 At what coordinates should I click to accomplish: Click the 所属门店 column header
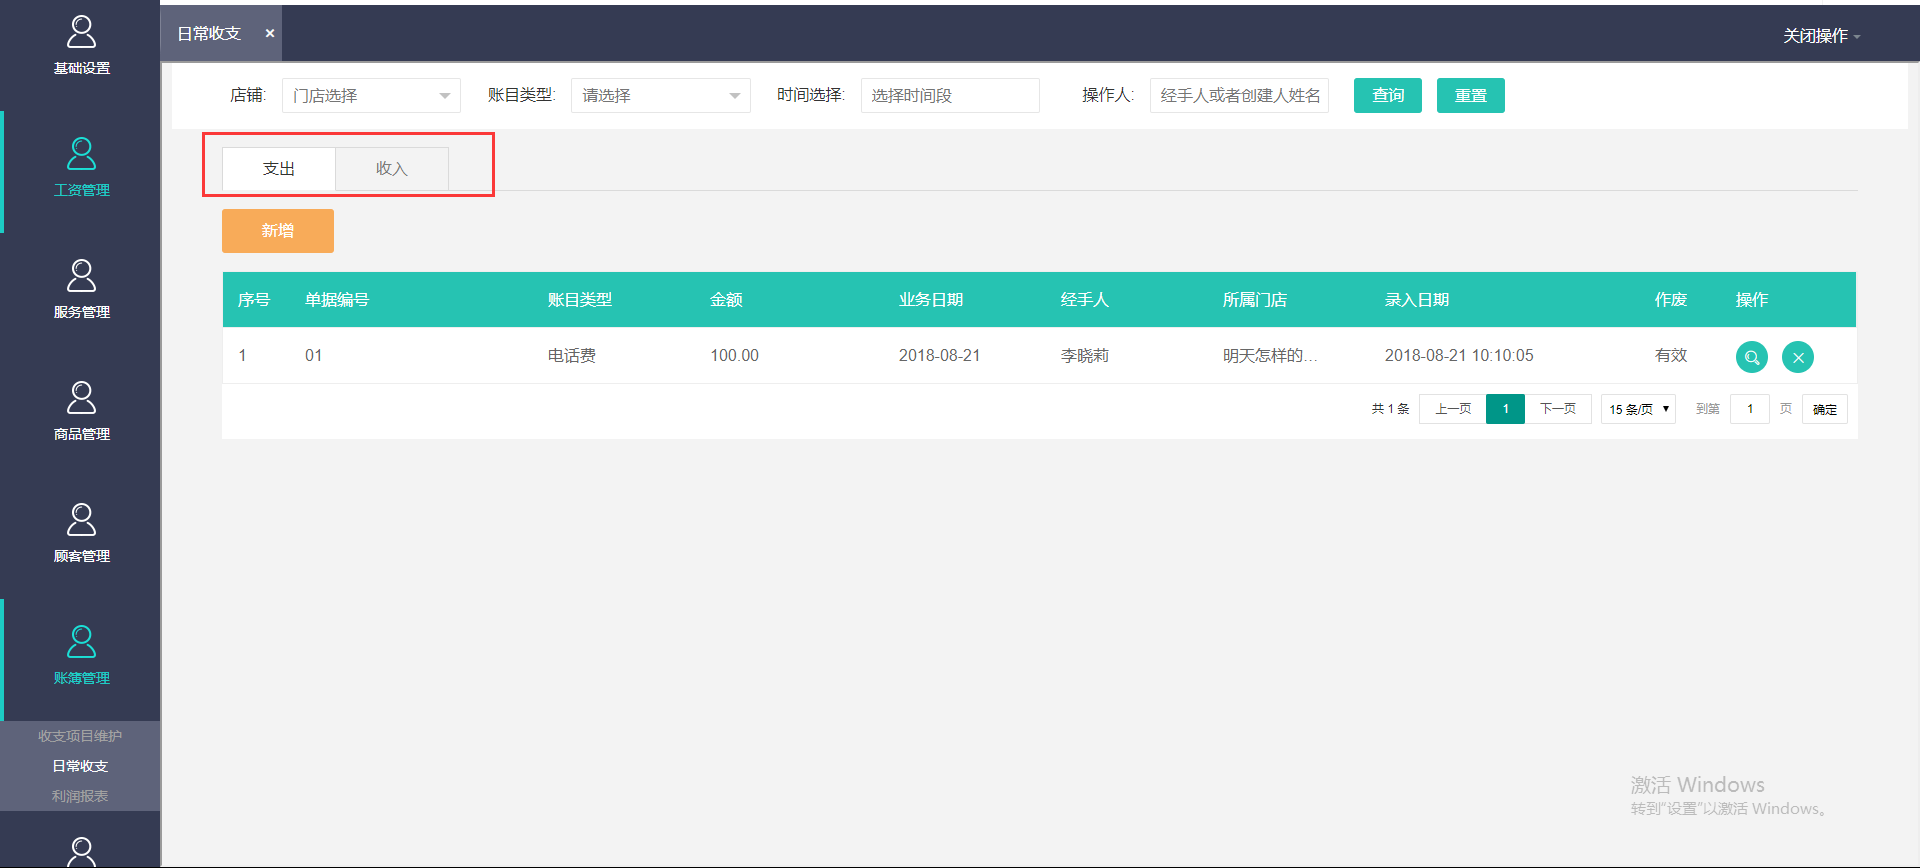point(1255,300)
